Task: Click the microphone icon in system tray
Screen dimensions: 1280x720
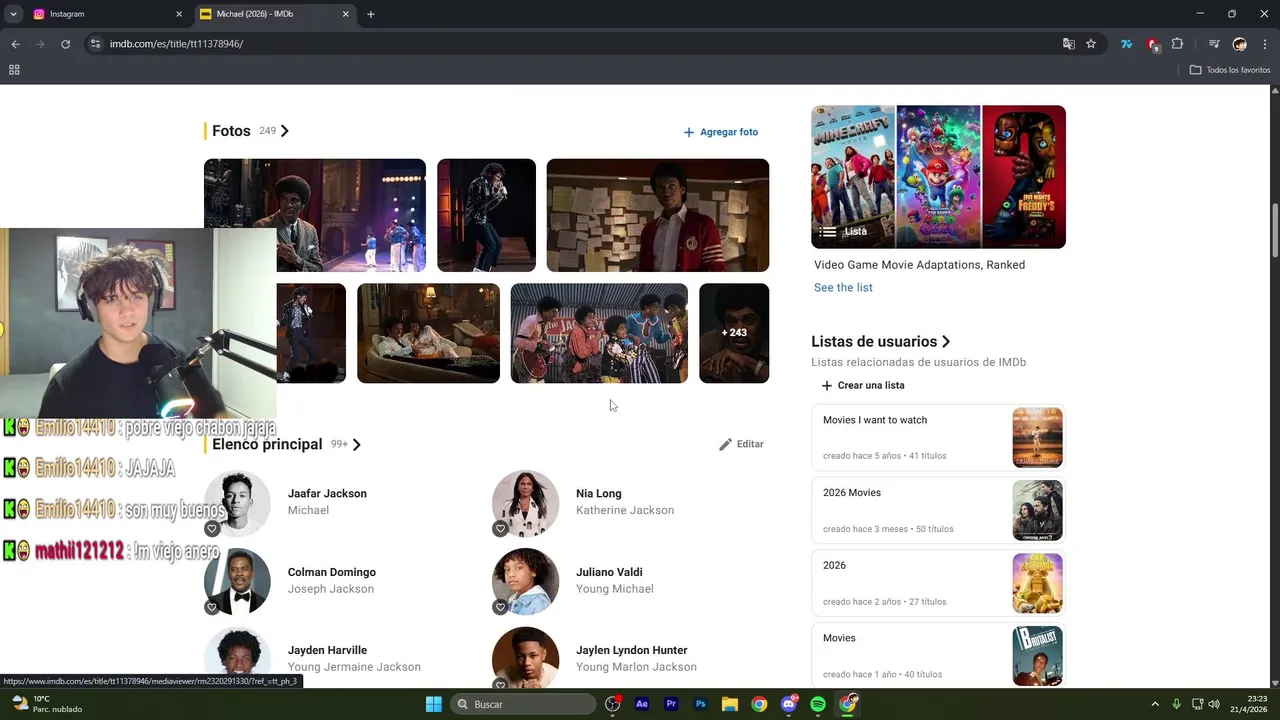Action: click(1177, 704)
